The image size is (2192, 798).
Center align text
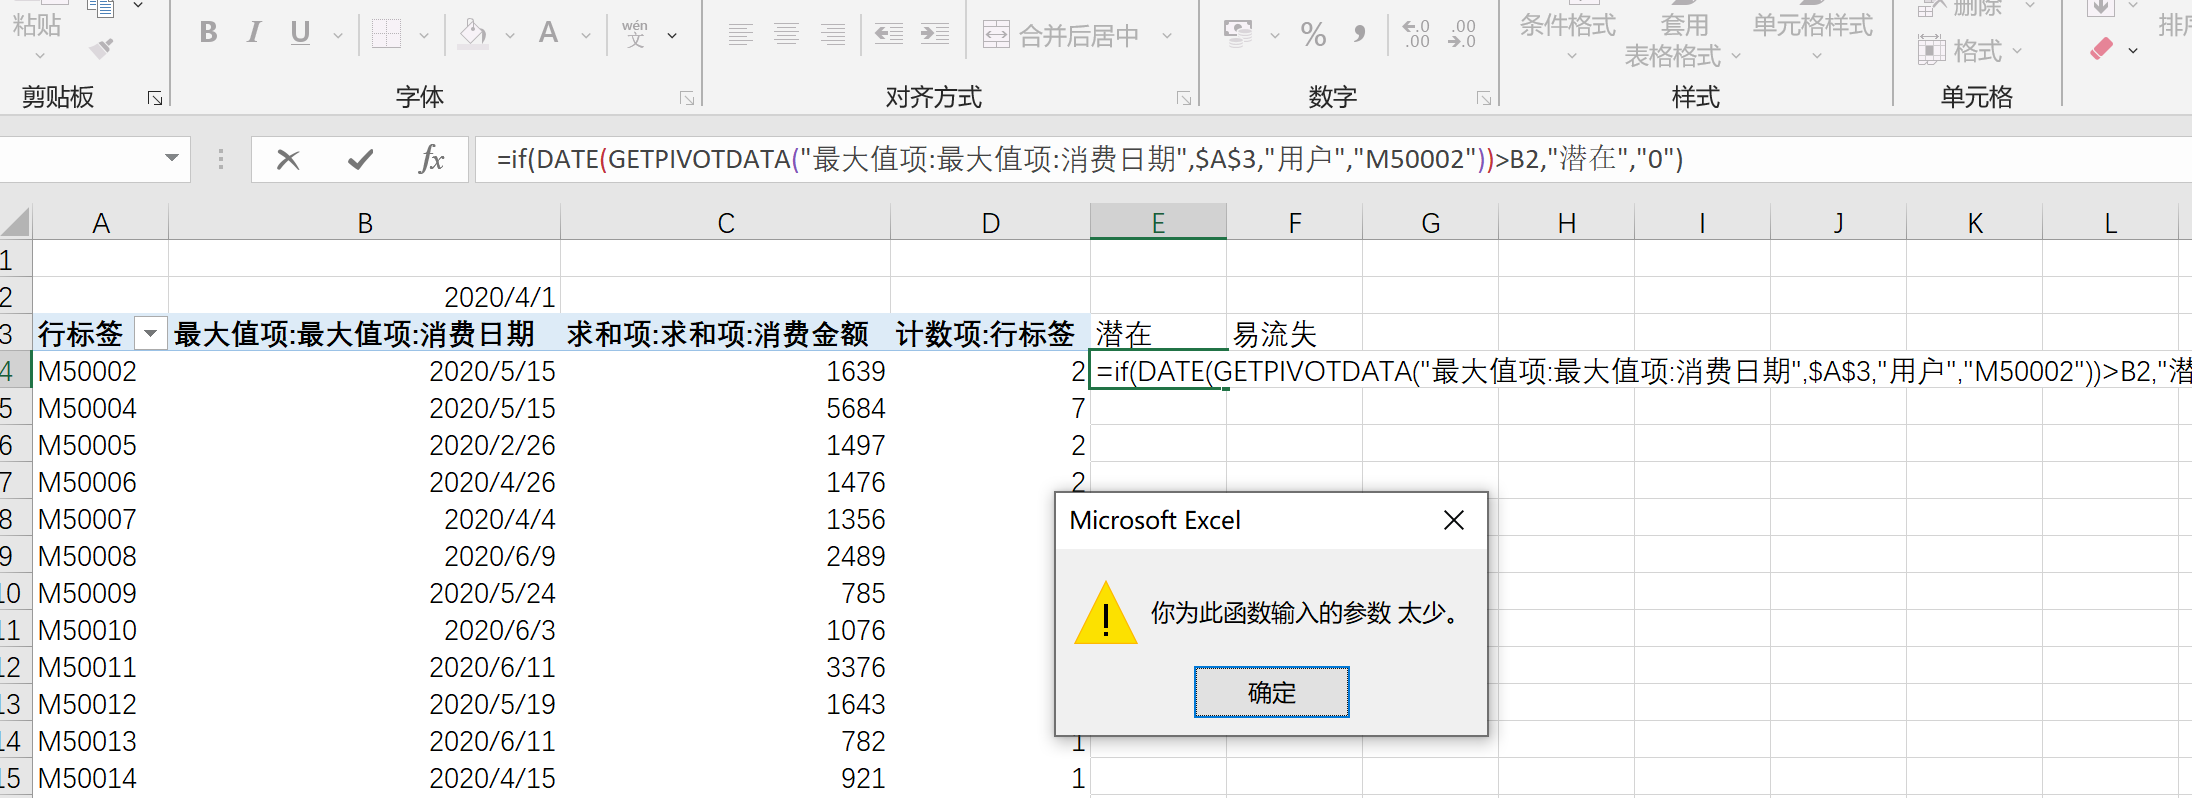(787, 35)
